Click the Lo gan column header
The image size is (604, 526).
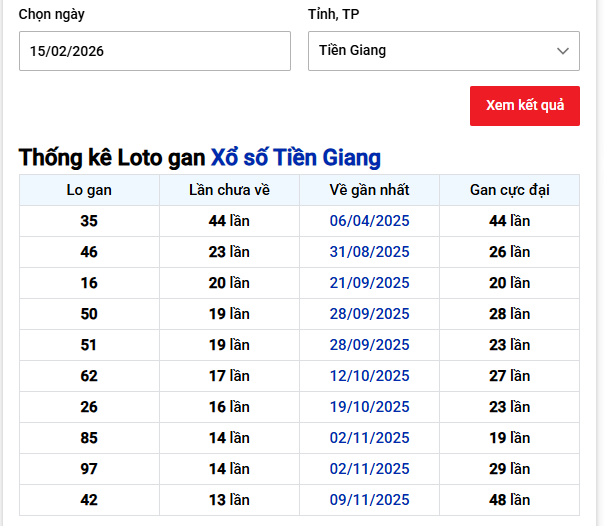(x=89, y=190)
